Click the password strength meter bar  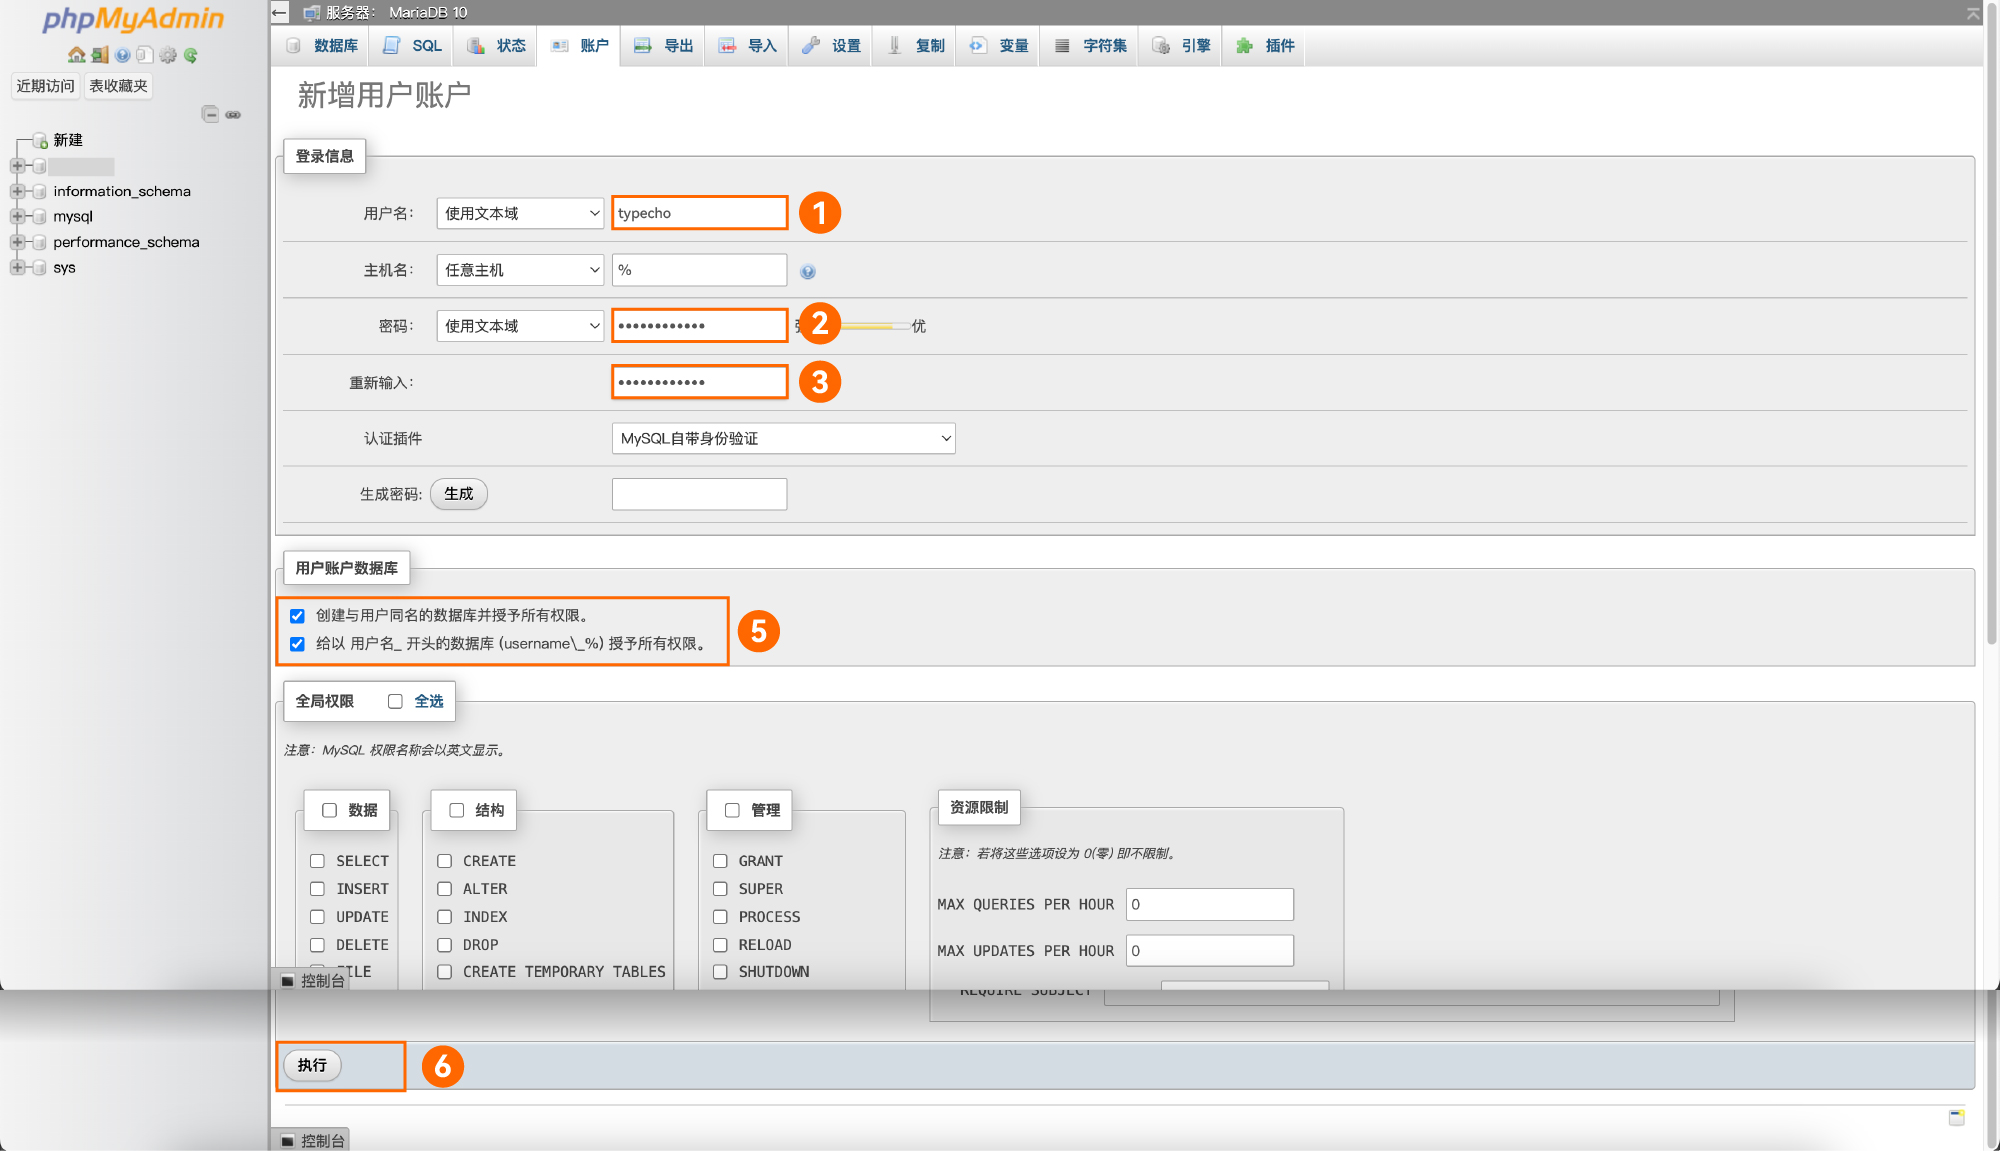[874, 326]
